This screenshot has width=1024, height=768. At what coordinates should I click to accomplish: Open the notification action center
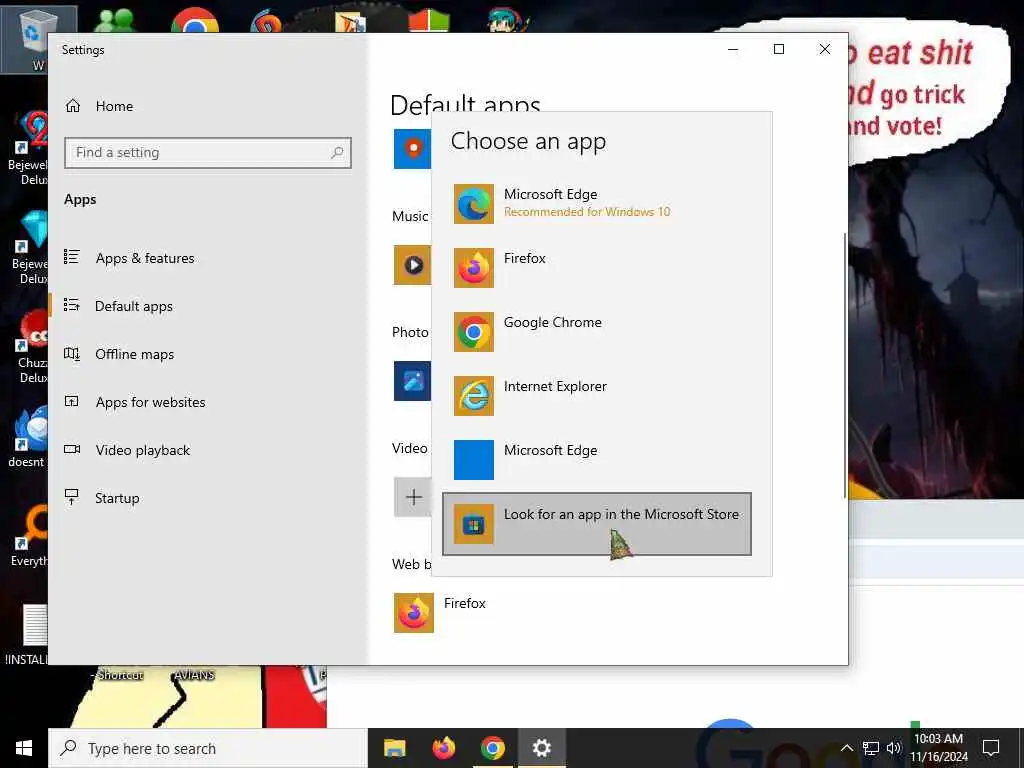991,748
